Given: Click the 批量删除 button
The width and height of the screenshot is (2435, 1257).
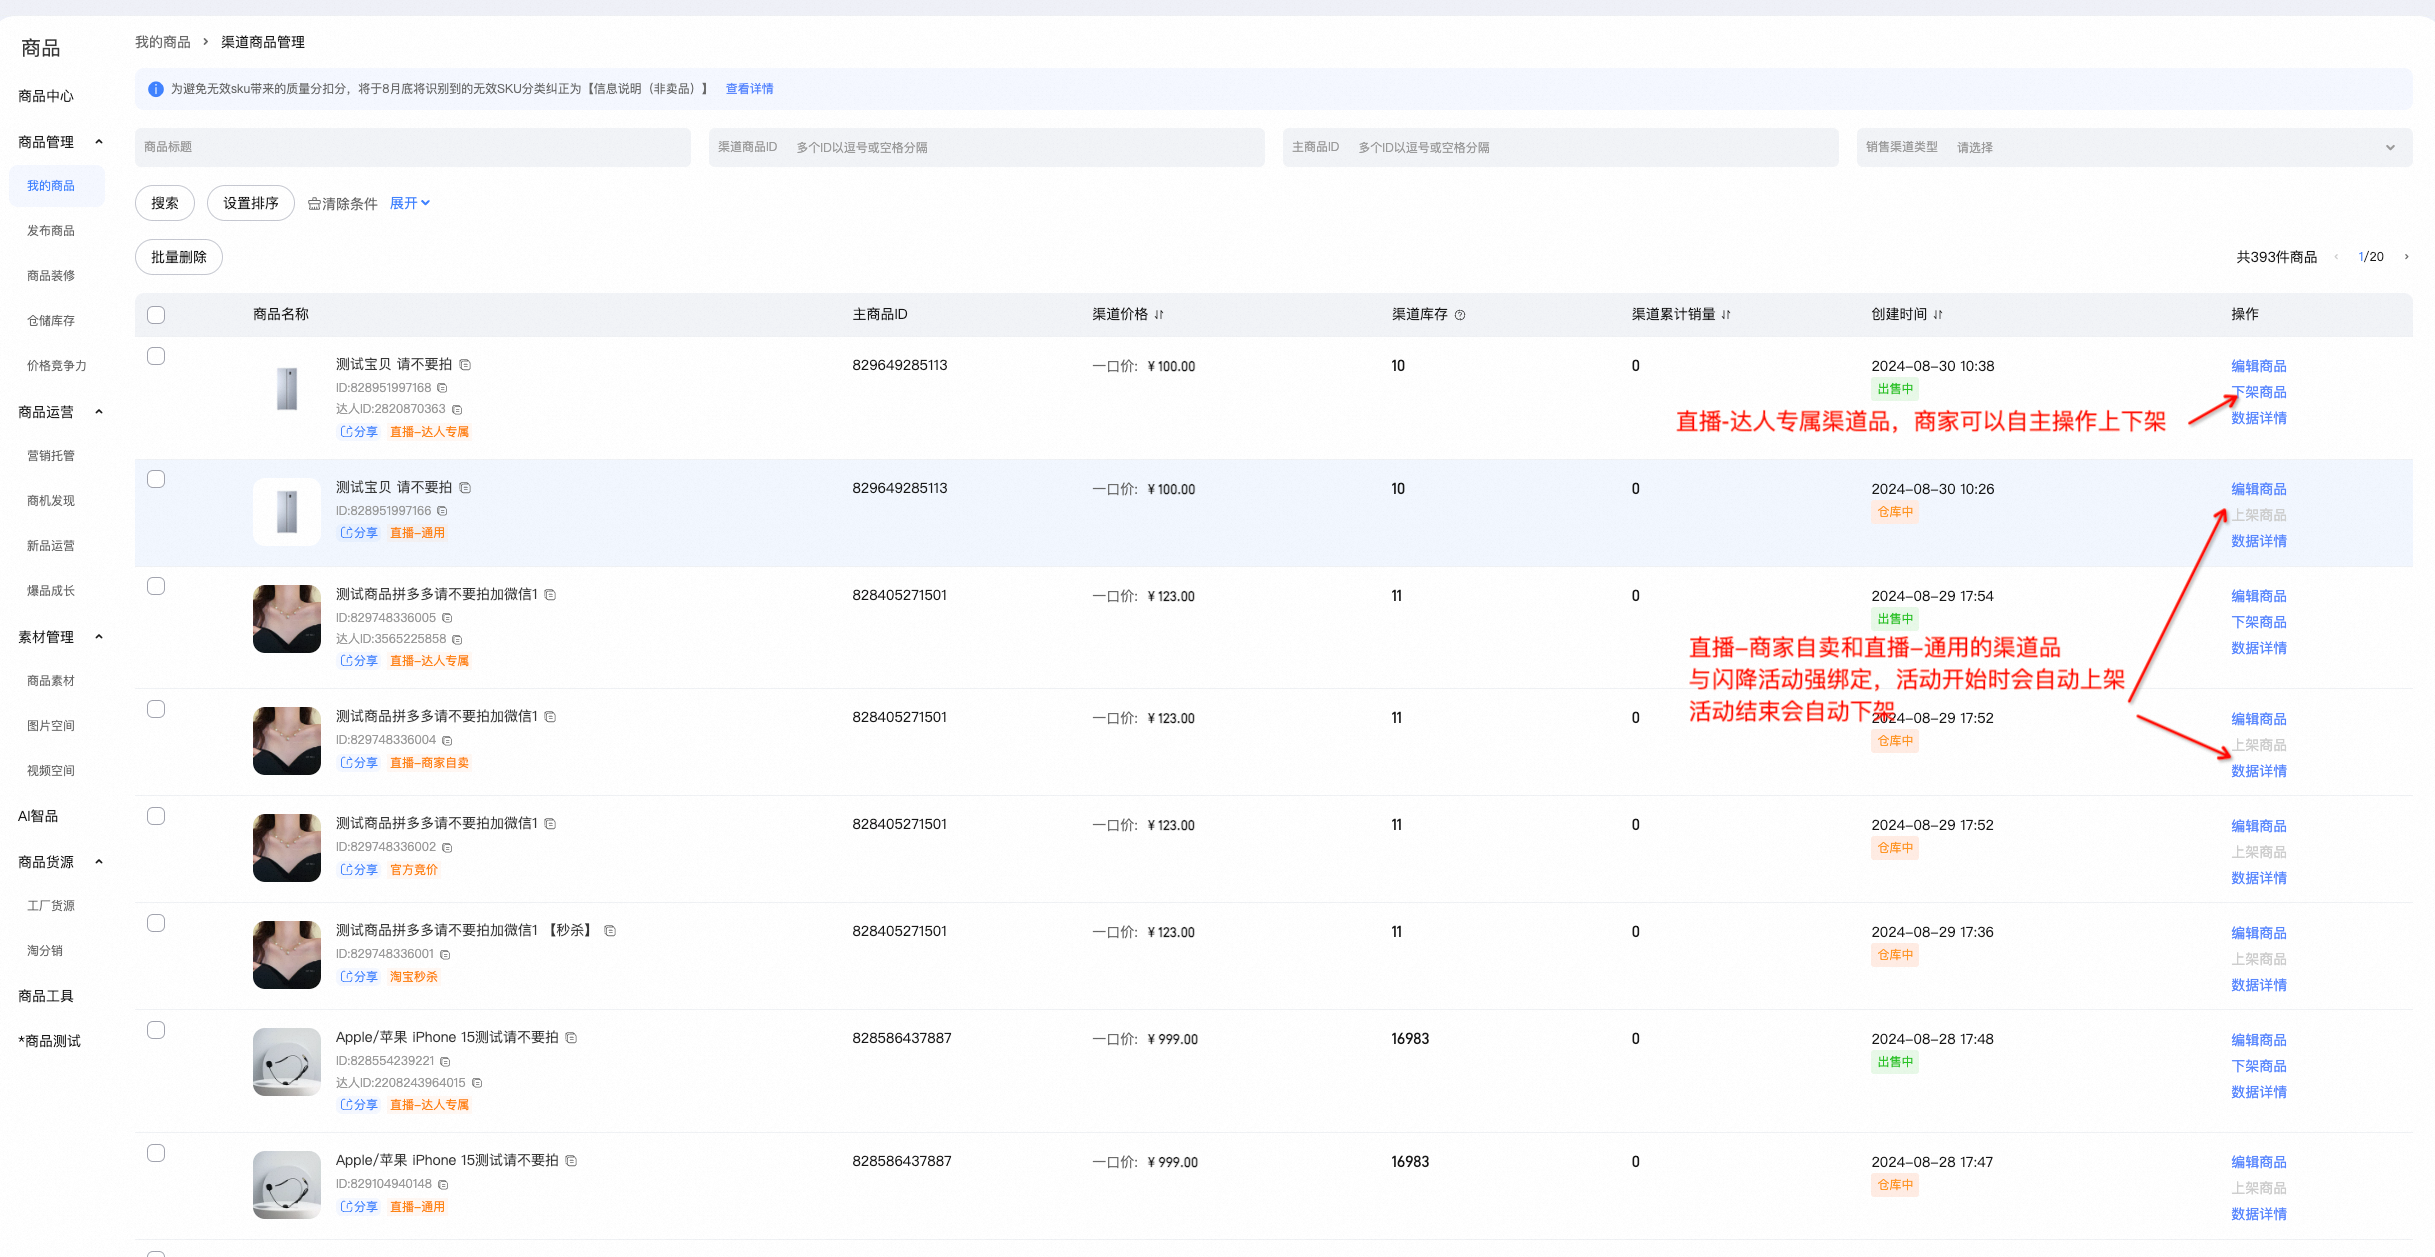Looking at the screenshot, I should pyautogui.click(x=179, y=257).
